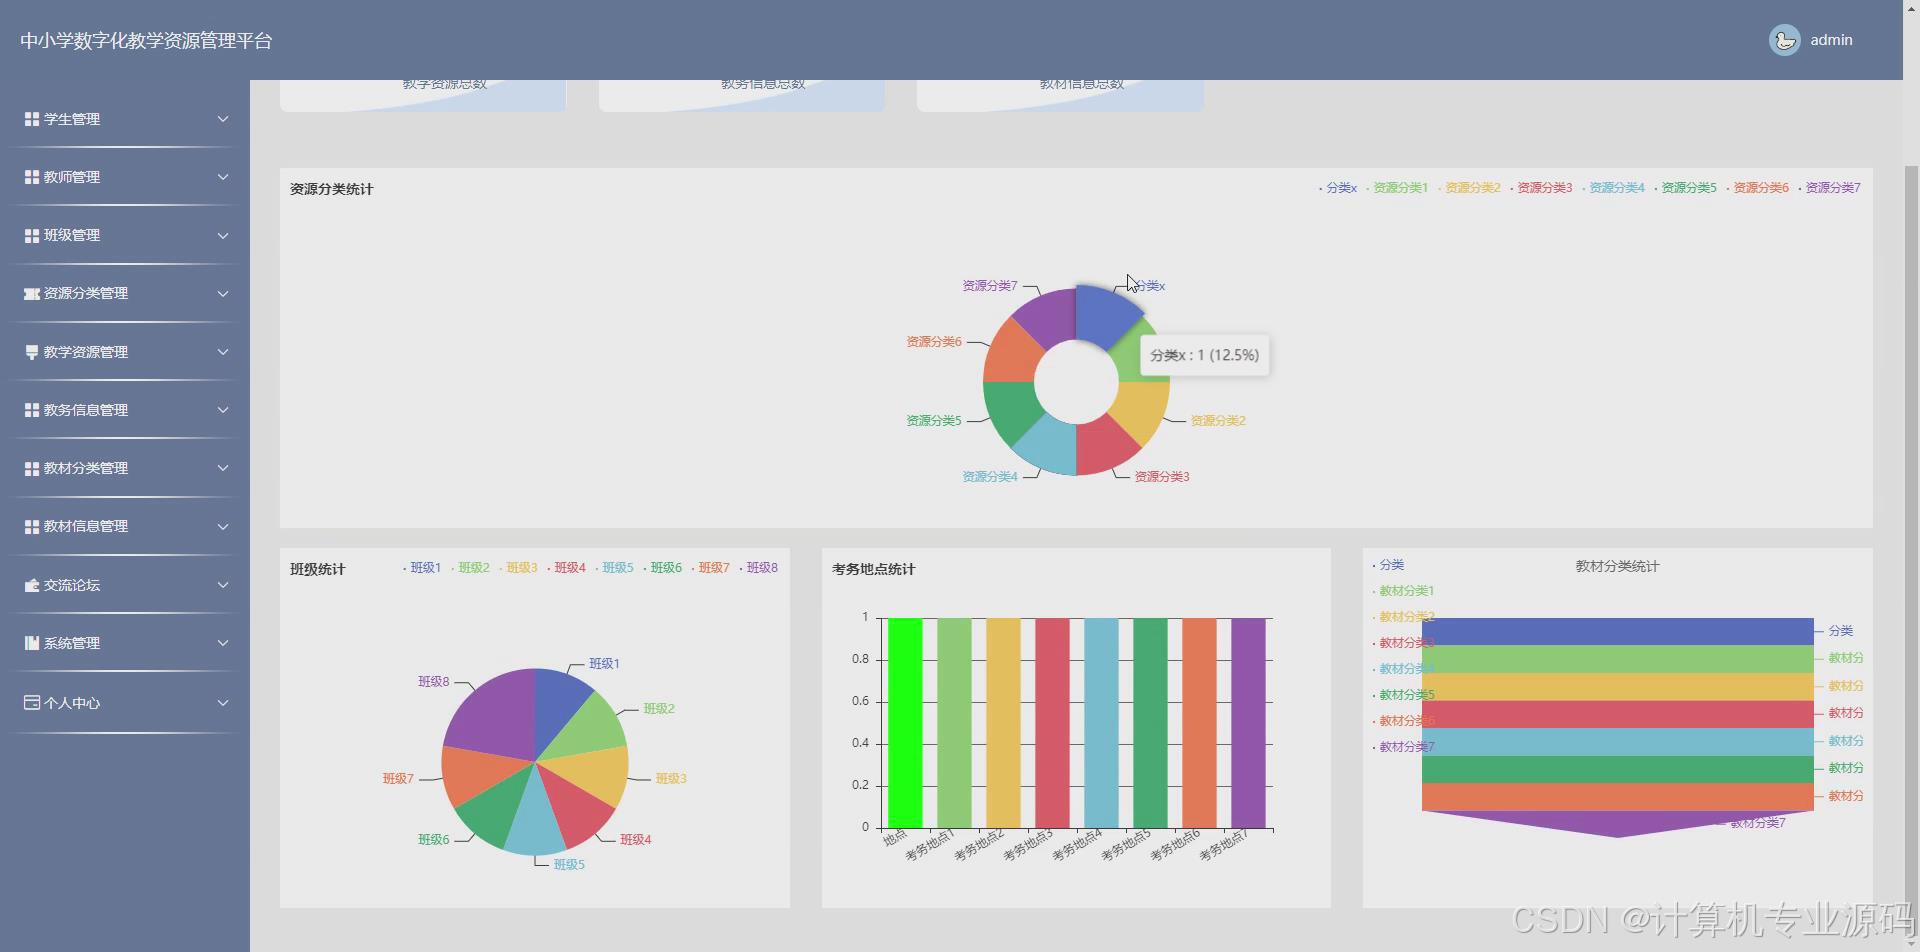
Task: Open the 教材分类管理 menu item
Action: point(125,468)
